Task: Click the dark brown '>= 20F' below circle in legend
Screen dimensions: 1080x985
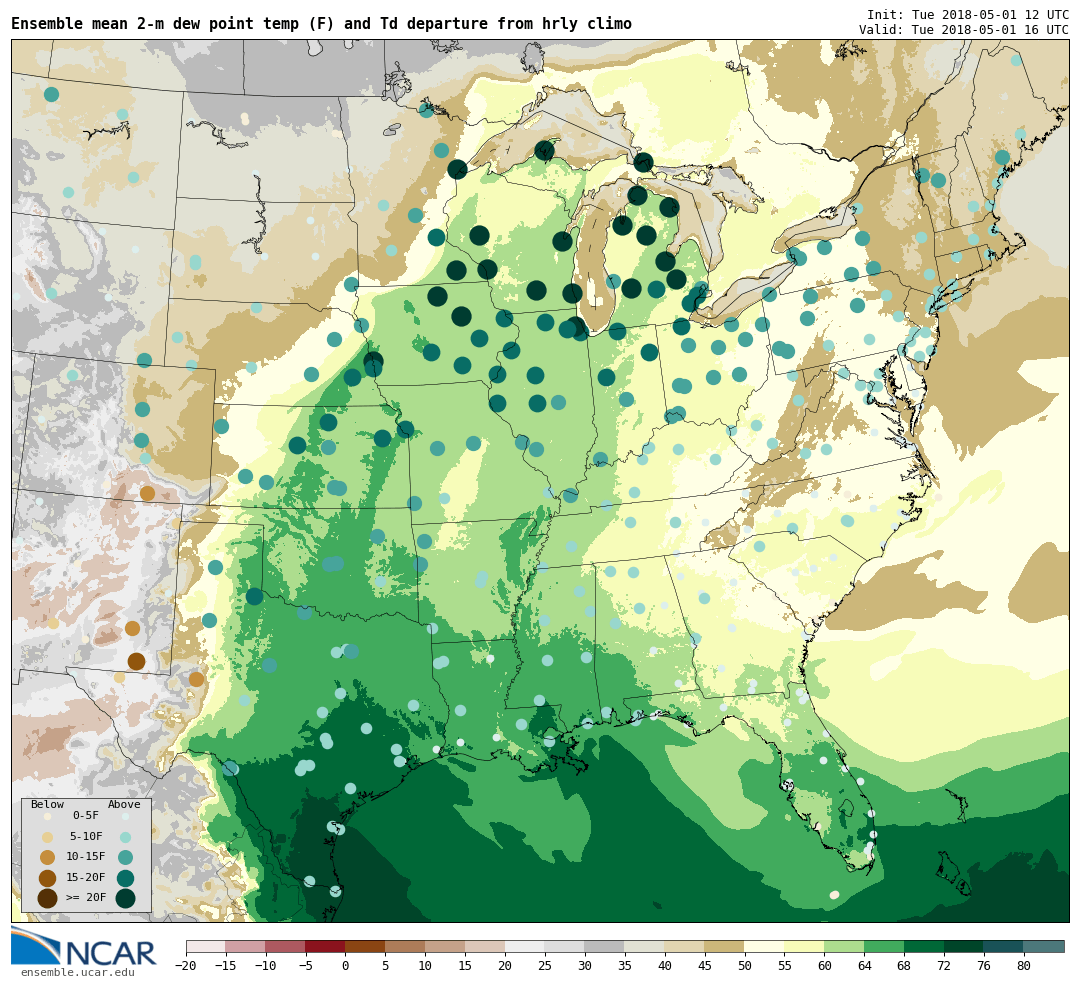Action: tap(48, 899)
